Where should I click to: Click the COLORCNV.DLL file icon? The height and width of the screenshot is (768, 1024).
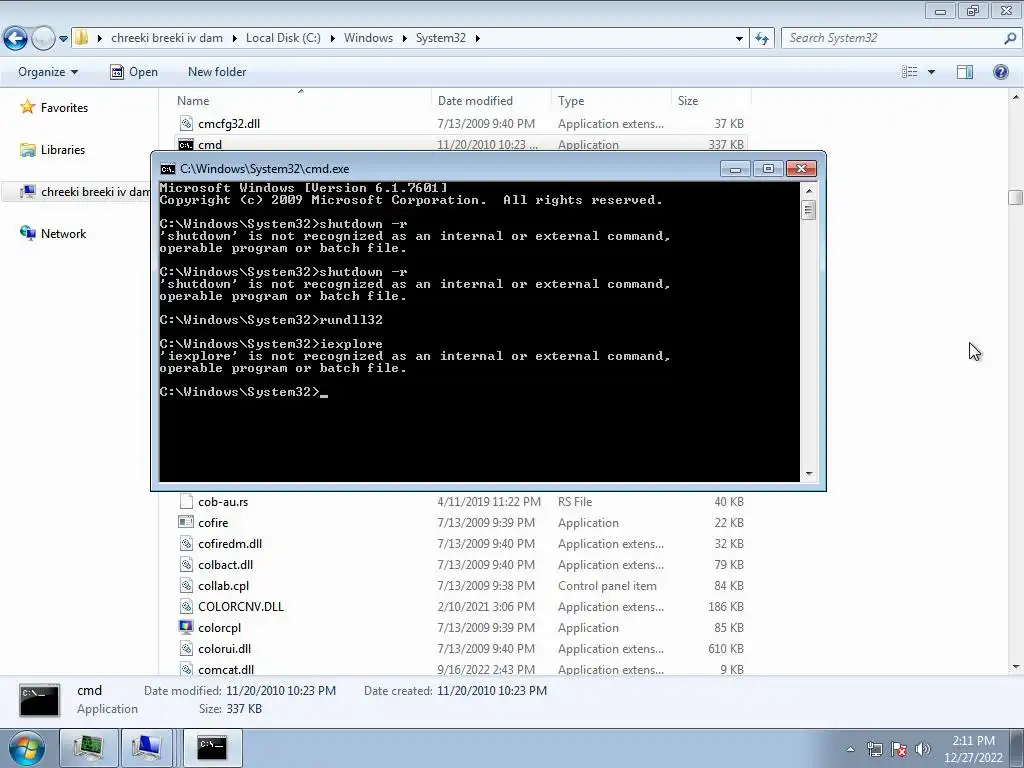186,607
